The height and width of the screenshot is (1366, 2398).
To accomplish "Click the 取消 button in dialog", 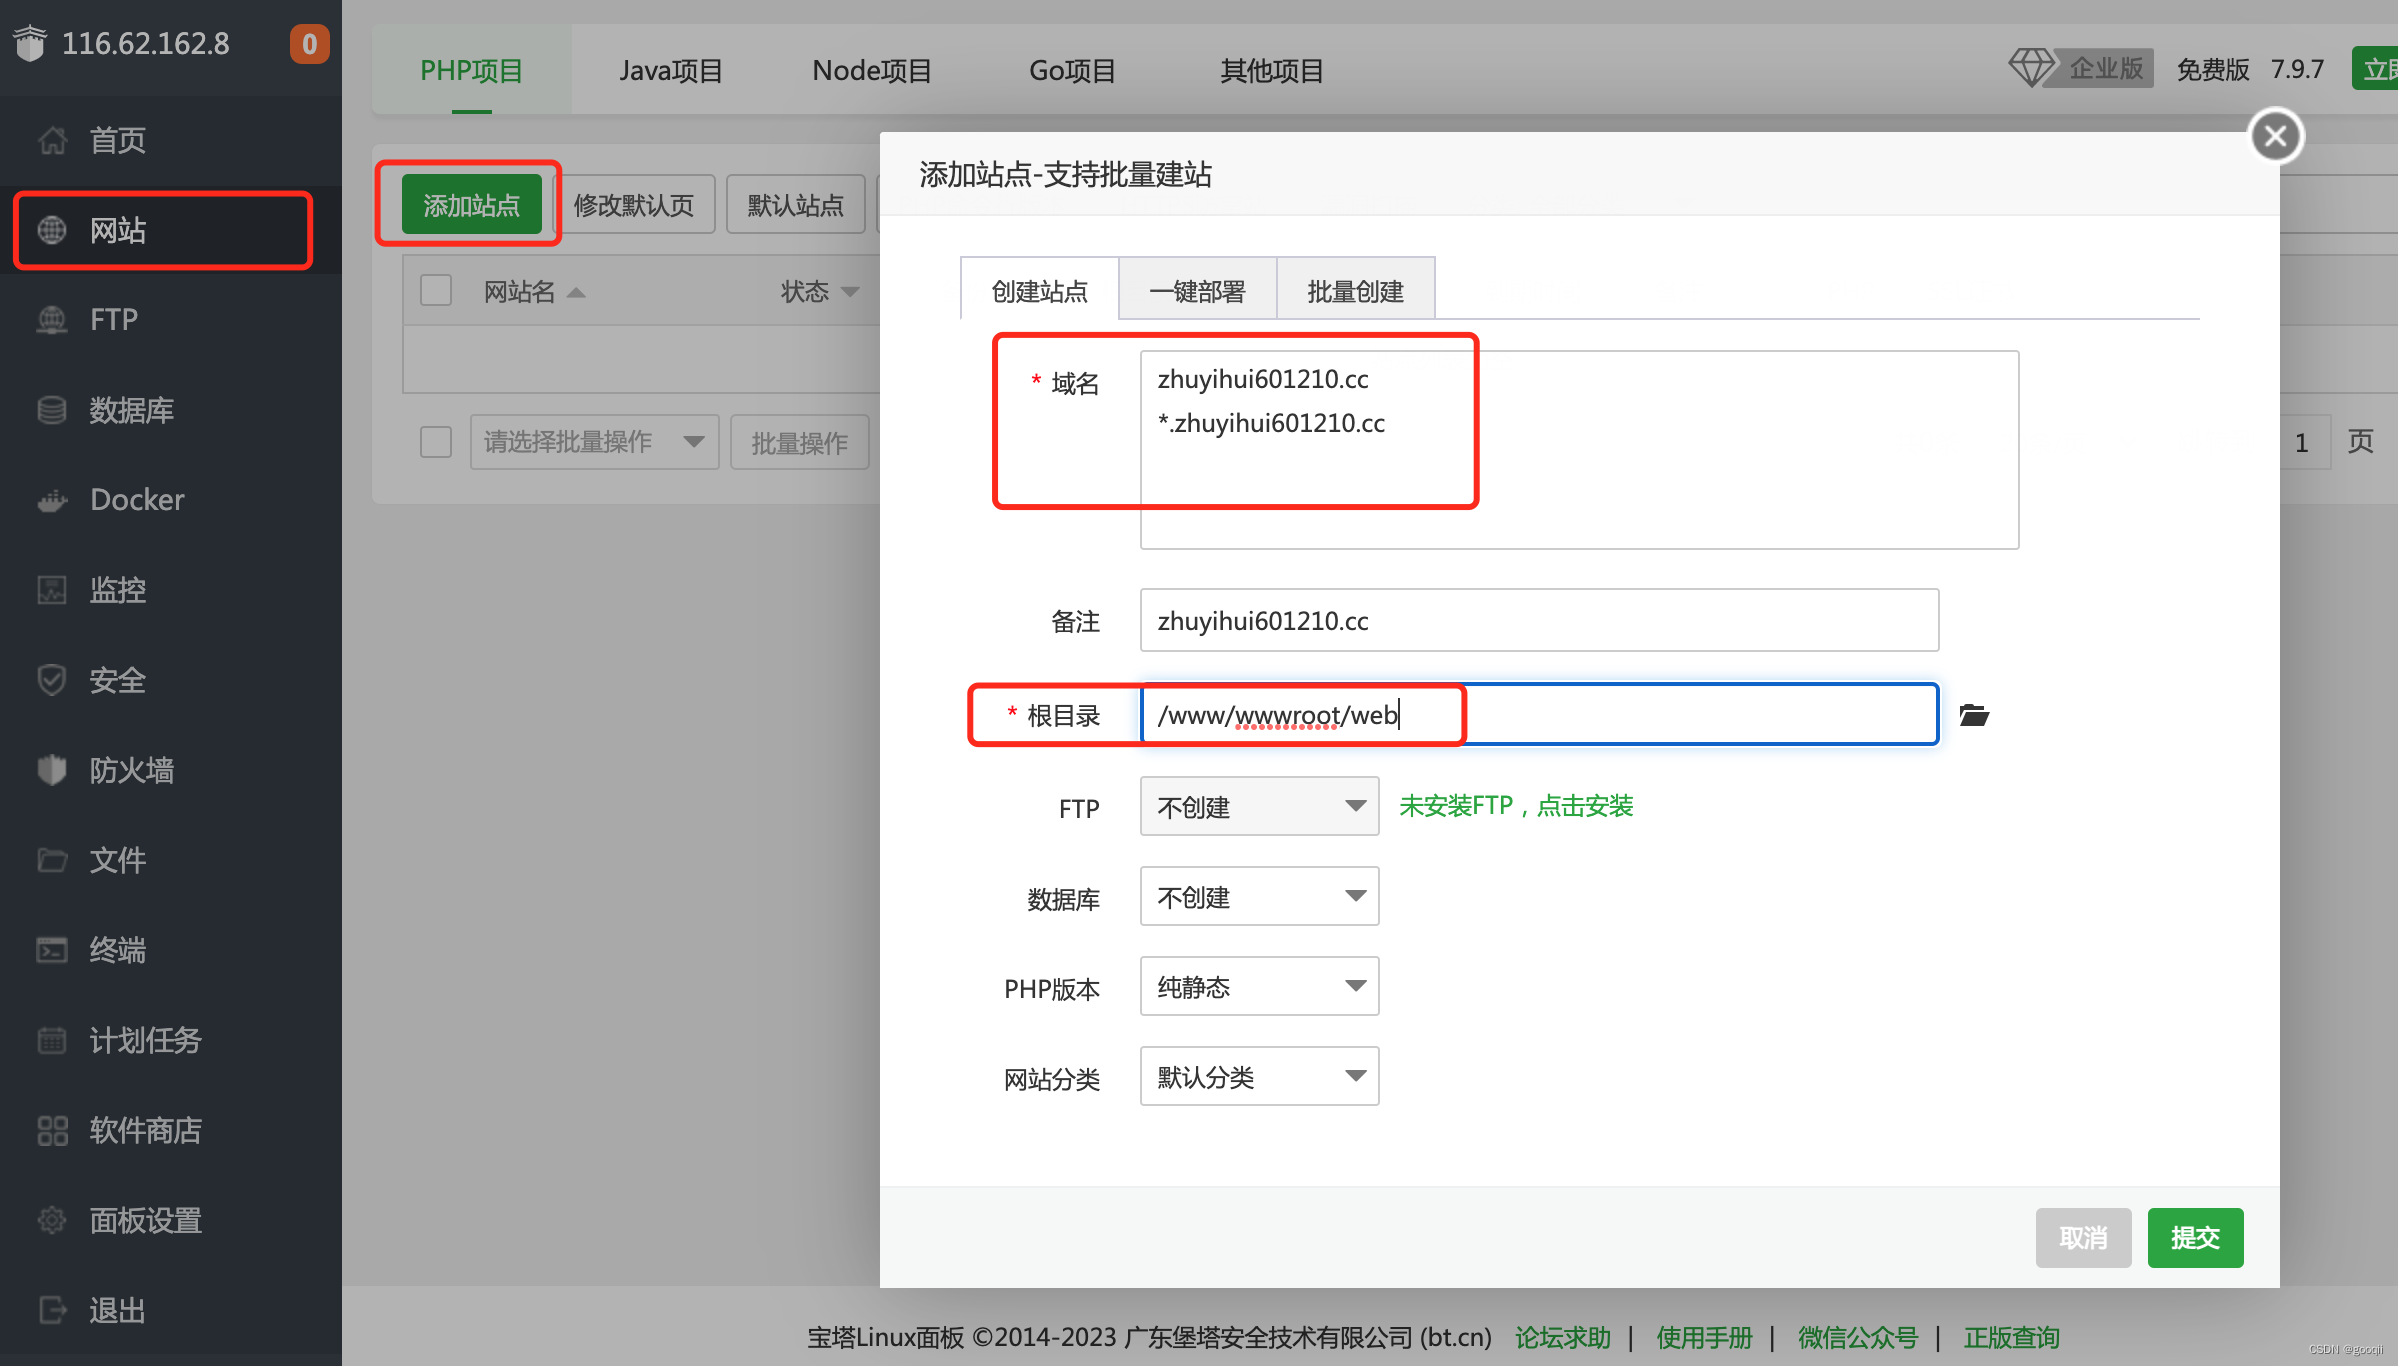I will [2084, 1238].
